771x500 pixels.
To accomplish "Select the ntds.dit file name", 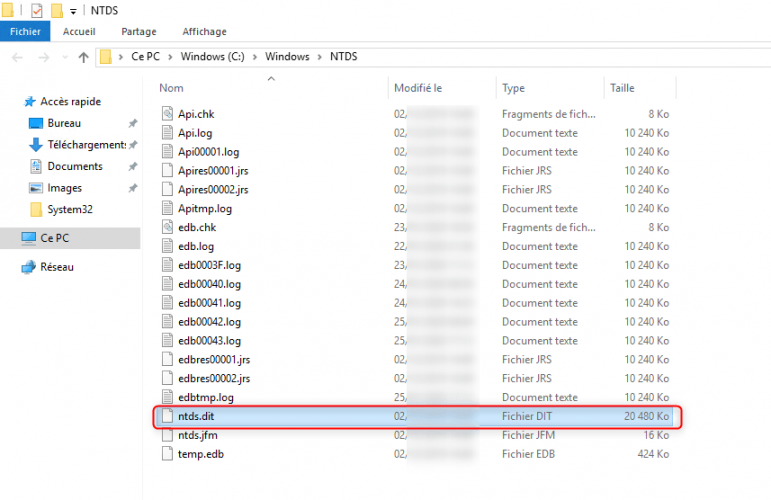I will tap(196, 416).
